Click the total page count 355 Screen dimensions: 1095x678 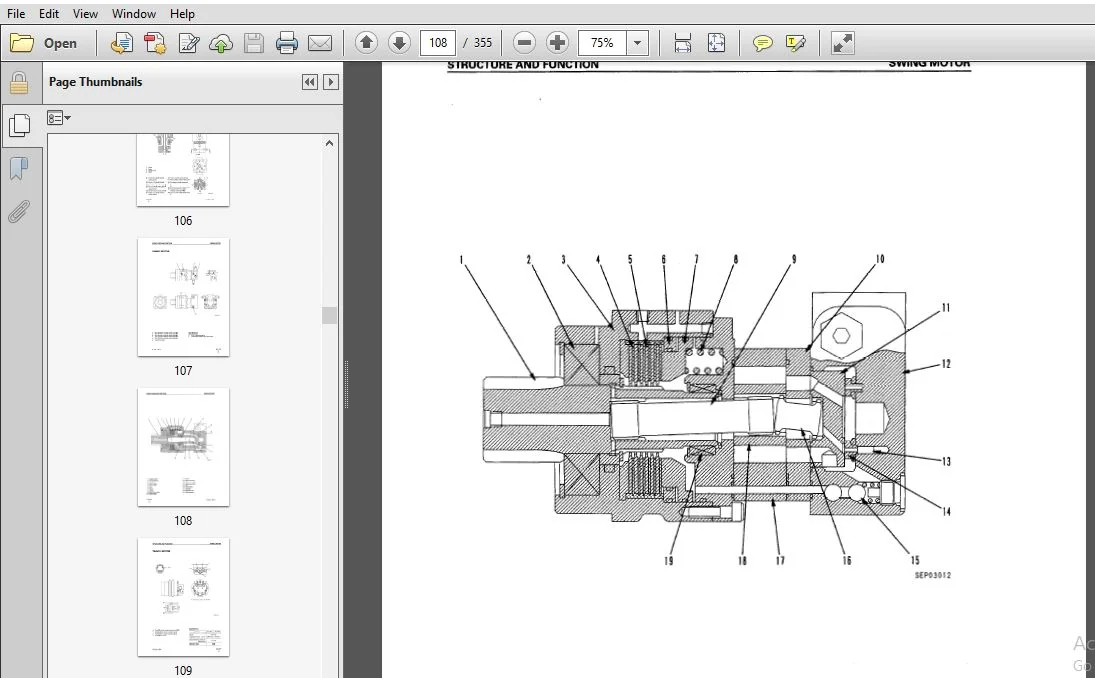[x=483, y=43]
